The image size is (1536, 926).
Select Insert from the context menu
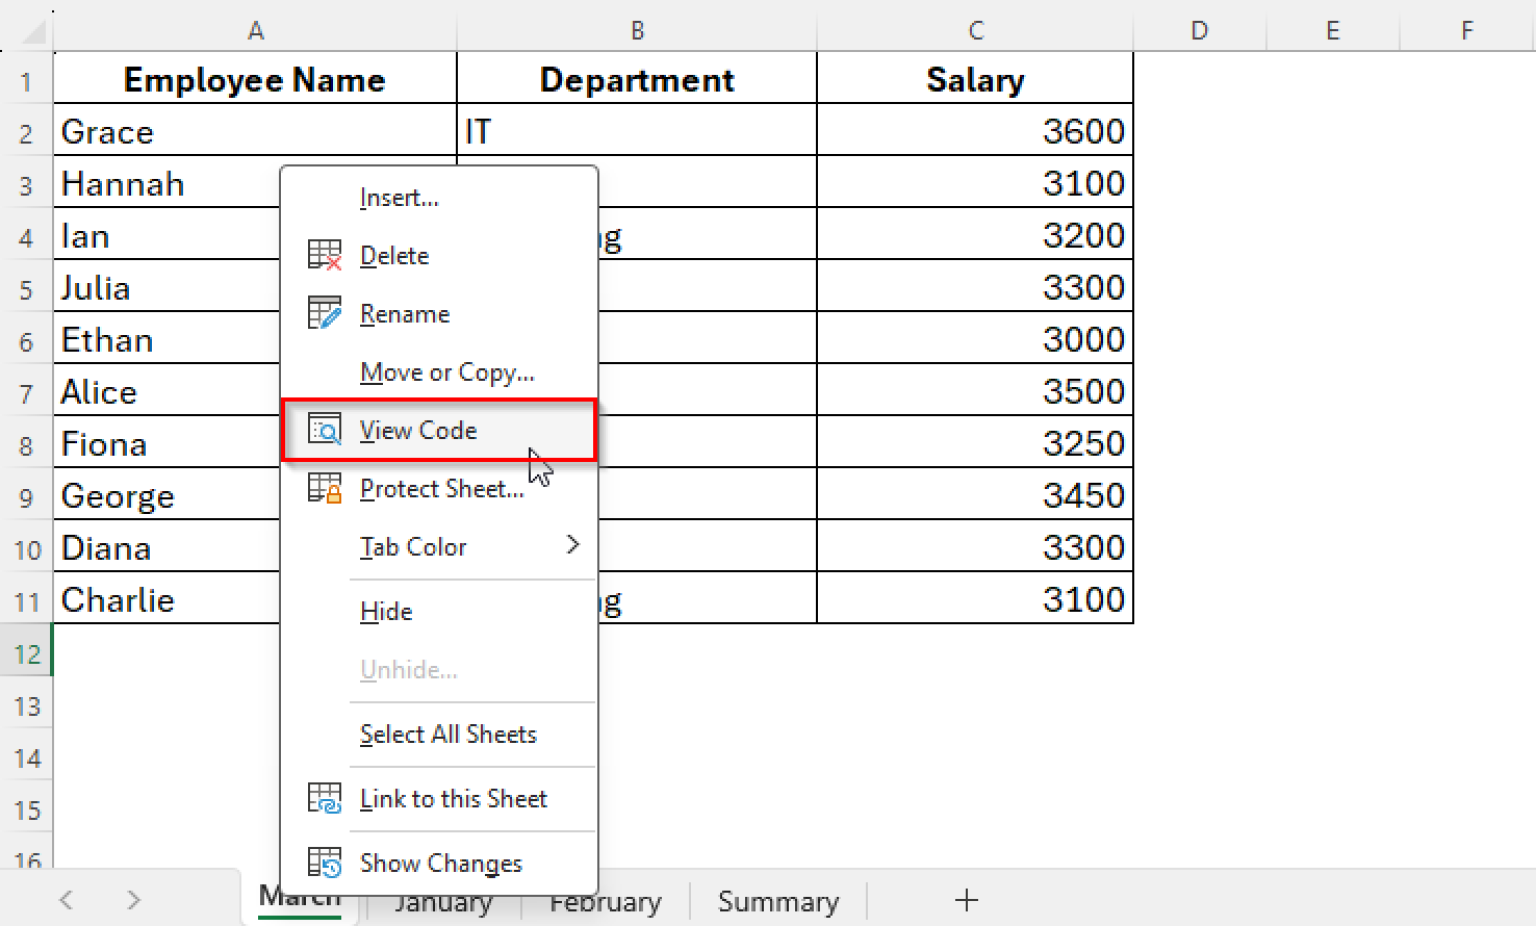(399, 197)
